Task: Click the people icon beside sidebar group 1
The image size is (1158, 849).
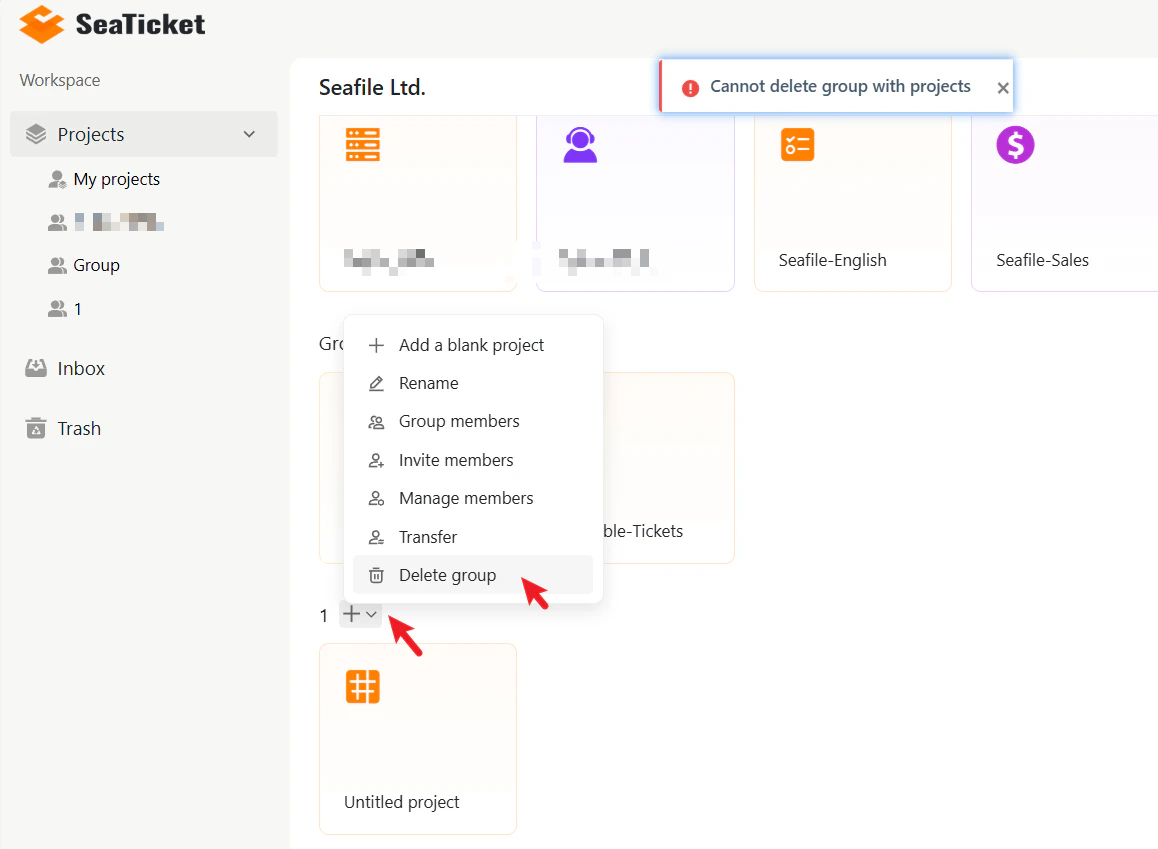Action: (x=57, y=309)
